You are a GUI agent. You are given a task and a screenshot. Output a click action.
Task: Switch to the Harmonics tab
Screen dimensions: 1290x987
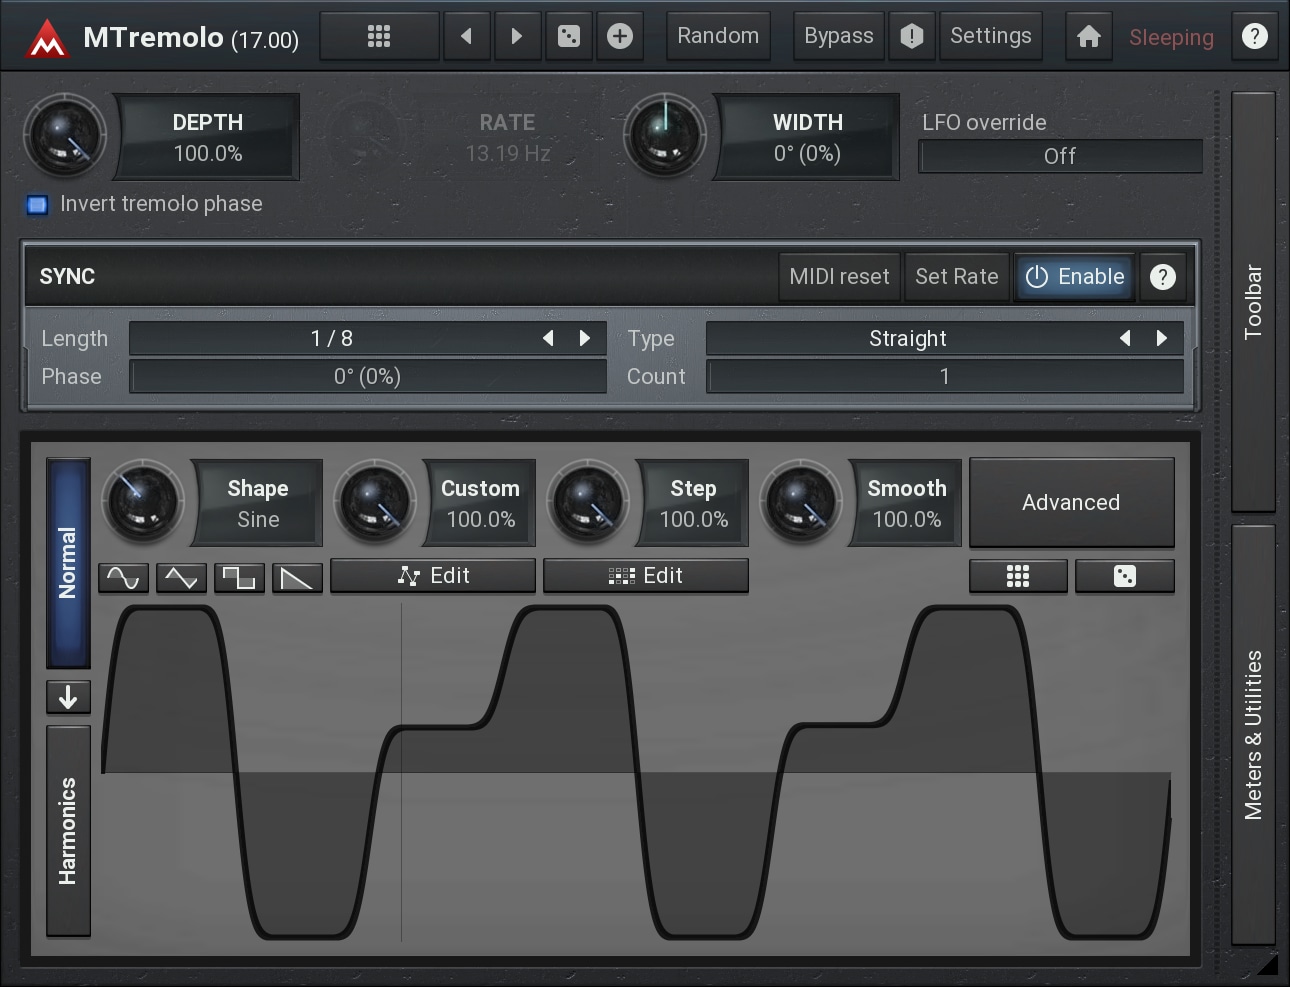(68, 831)
